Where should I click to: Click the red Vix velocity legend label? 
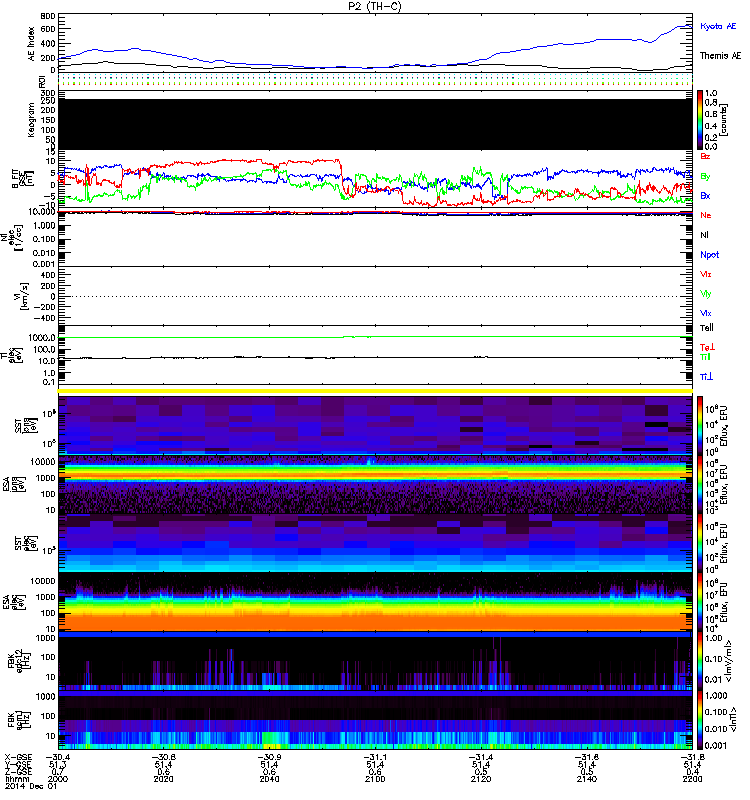tap(706, 274)
